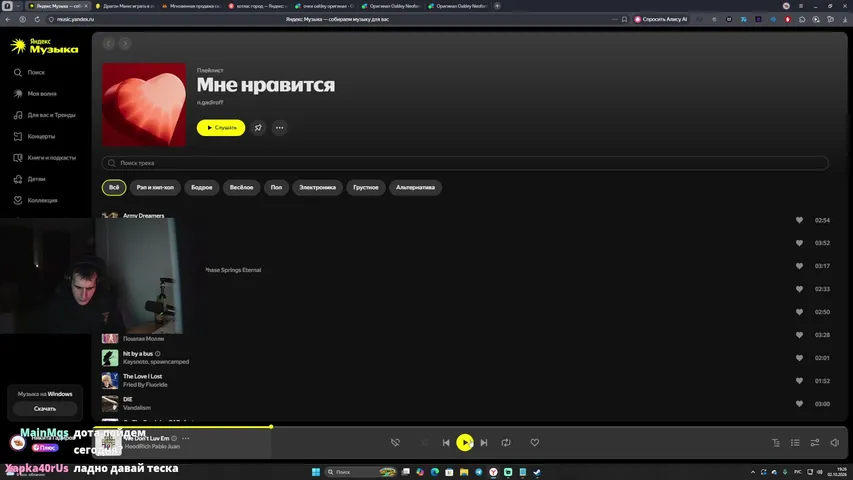
Task: Unlike the DIE track by Vandalism
Action: pyautogui.click(x=799, y=403)
